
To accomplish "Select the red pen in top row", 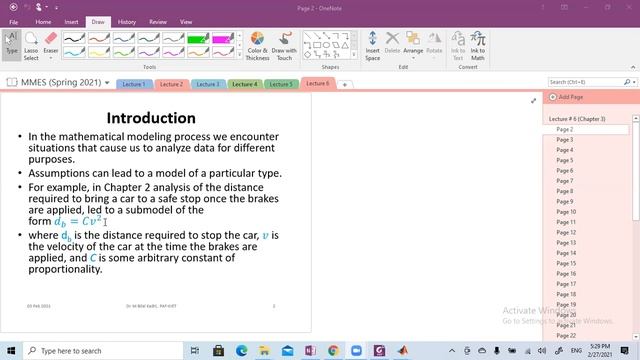I will click(x=99, y=38).
